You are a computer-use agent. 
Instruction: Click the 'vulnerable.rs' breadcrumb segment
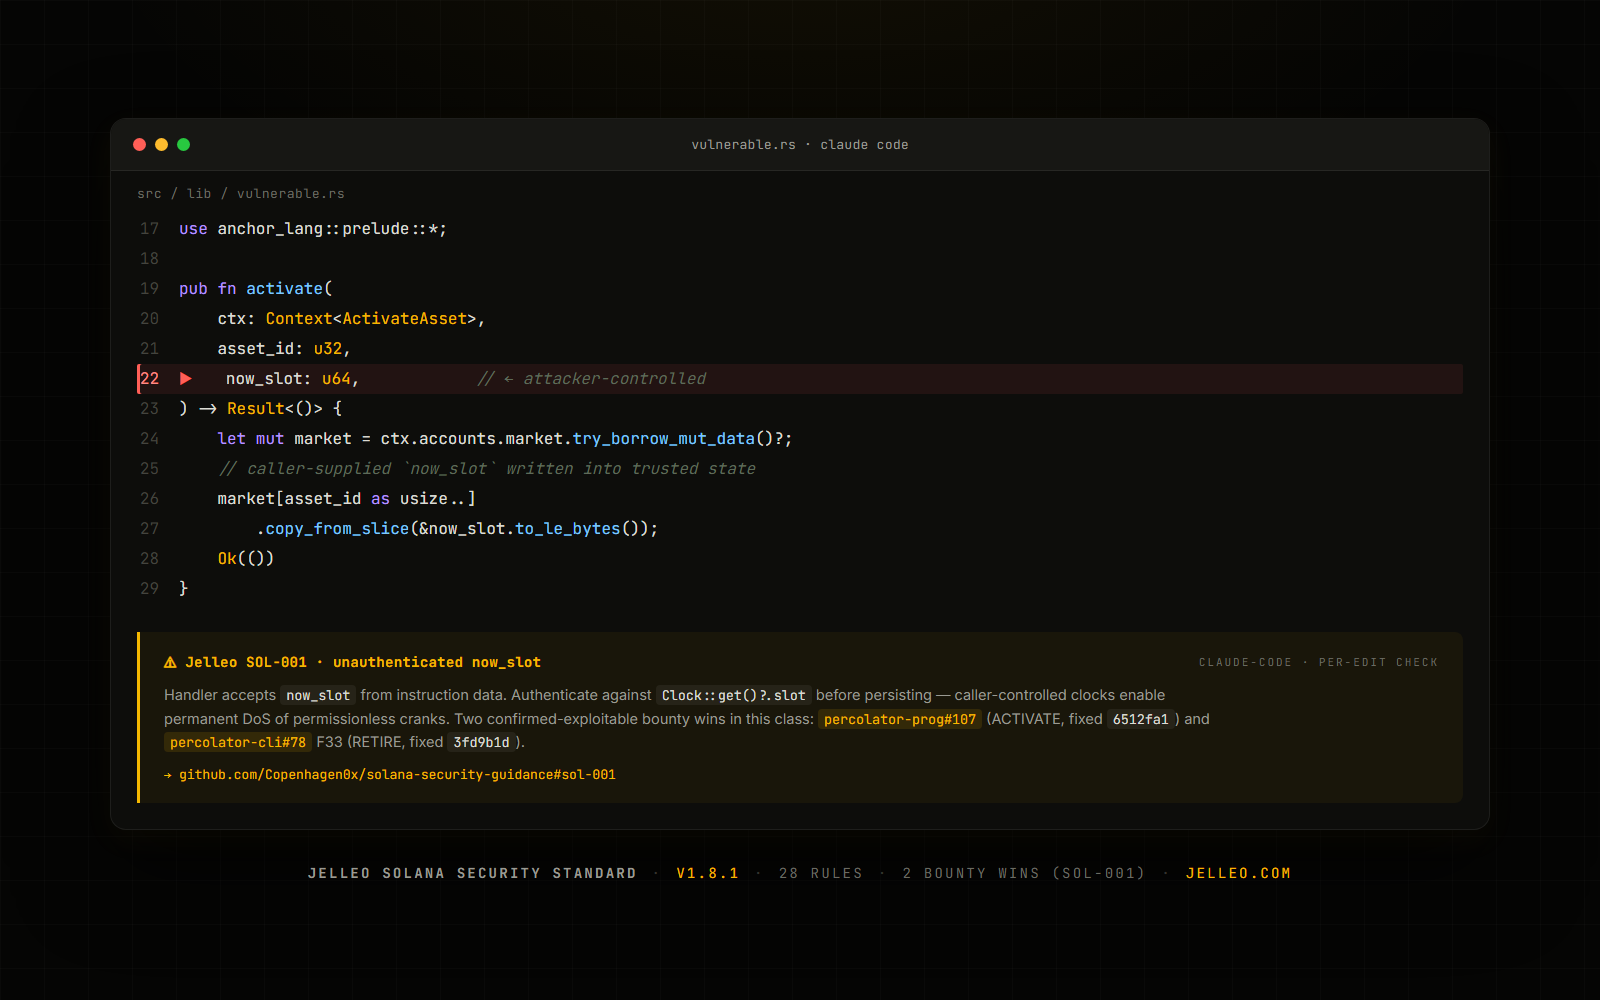291,194
